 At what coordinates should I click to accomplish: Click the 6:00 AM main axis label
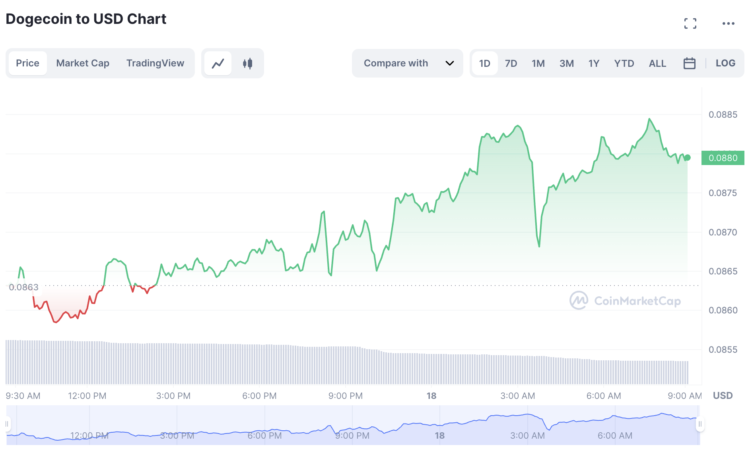(x=604, y=396)
